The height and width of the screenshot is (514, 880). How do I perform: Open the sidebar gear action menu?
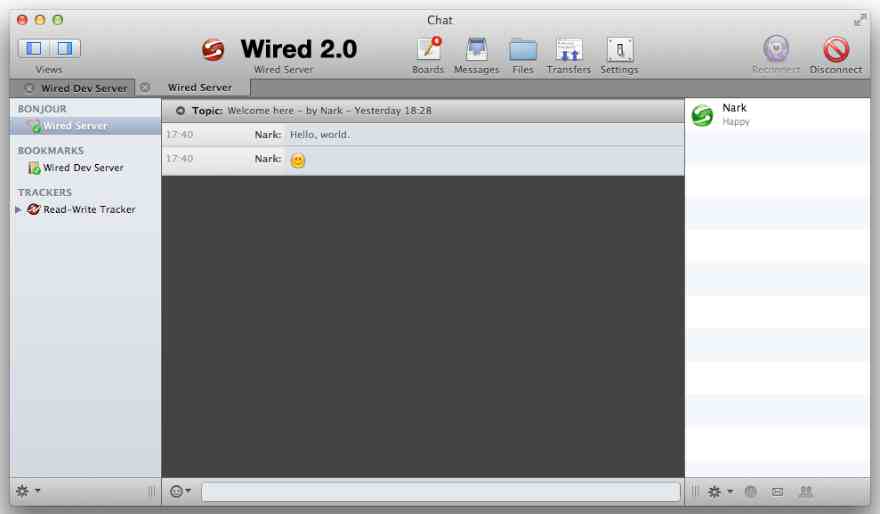coord(28,491)
